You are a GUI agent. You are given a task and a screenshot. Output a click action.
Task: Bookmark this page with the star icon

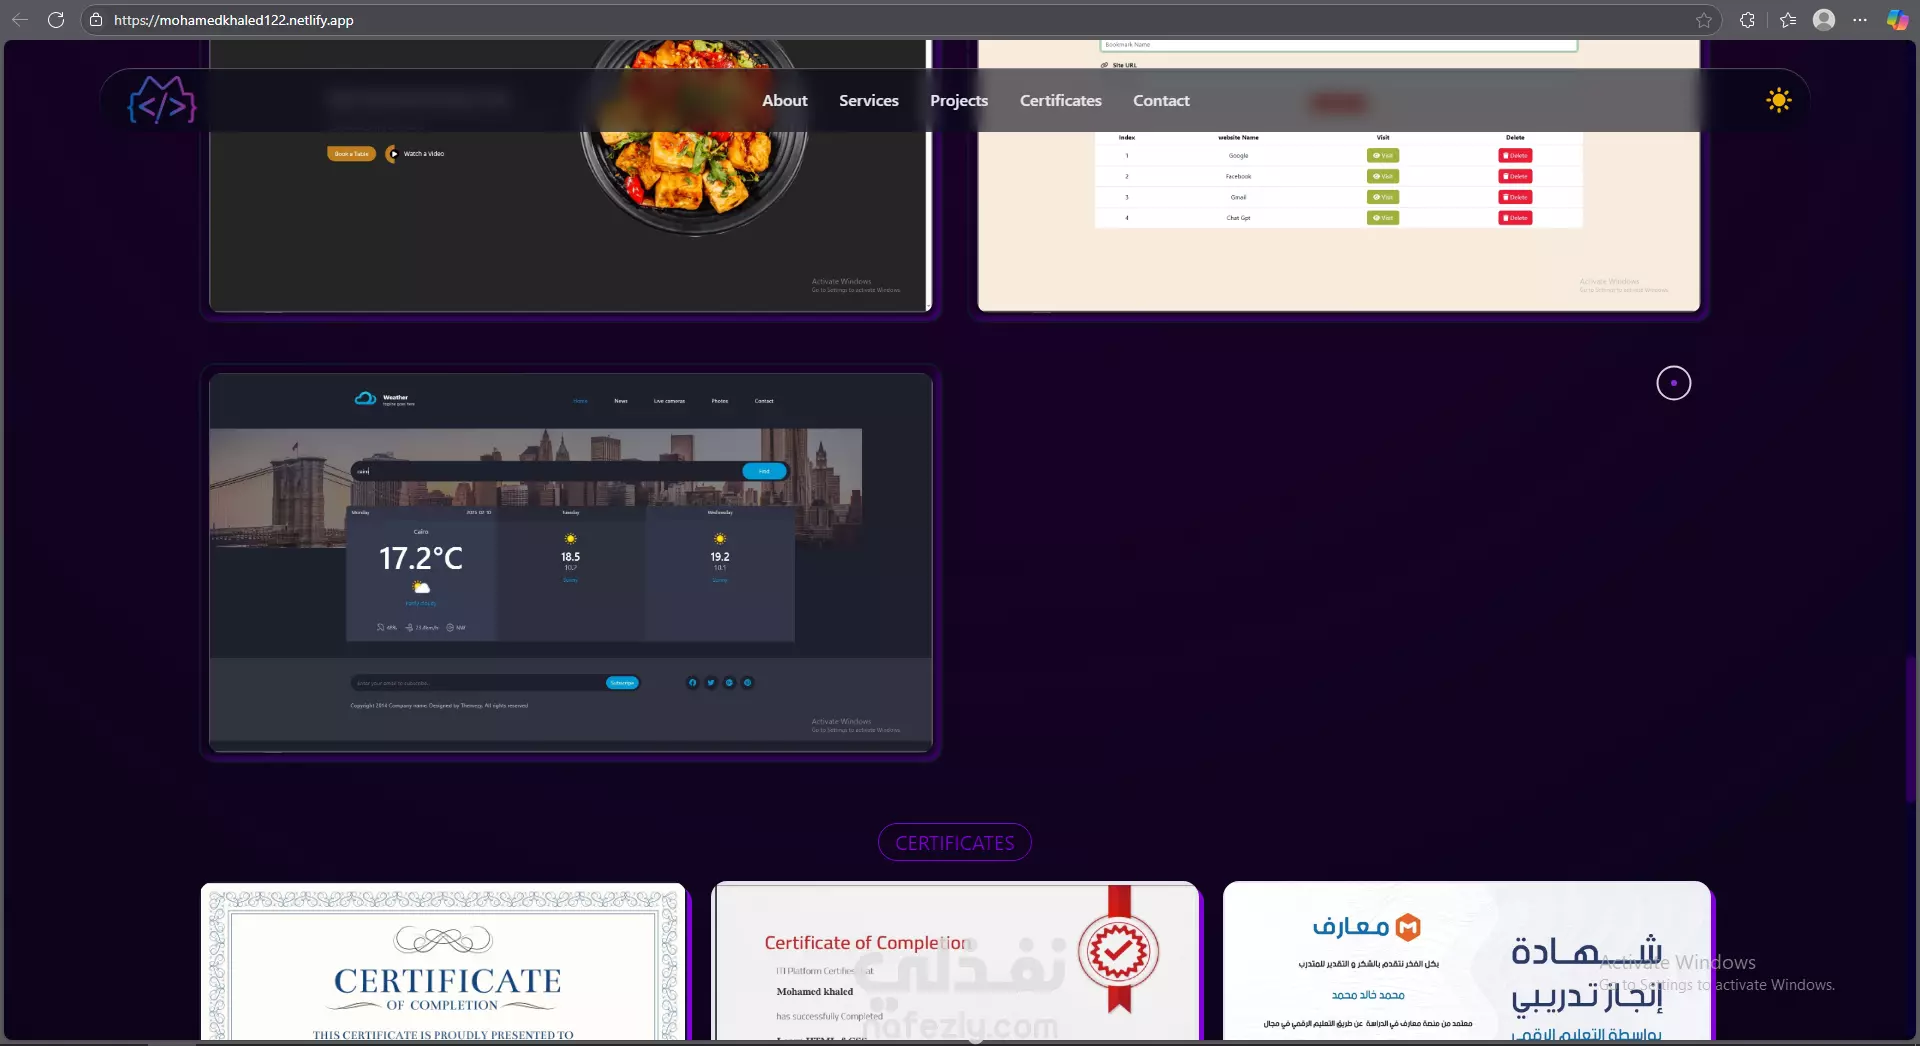tap(1704, 20)
